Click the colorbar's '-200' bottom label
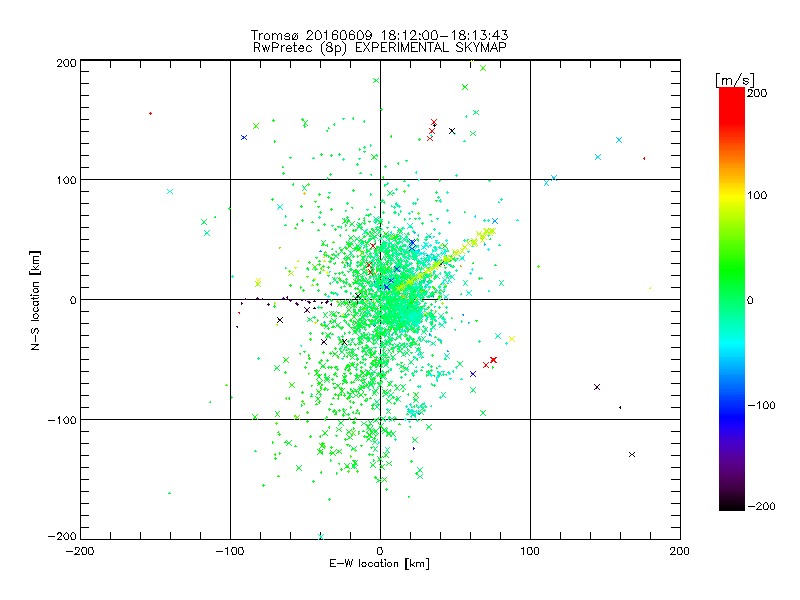This screenshot has height=600, width=800. coord(761,506)
